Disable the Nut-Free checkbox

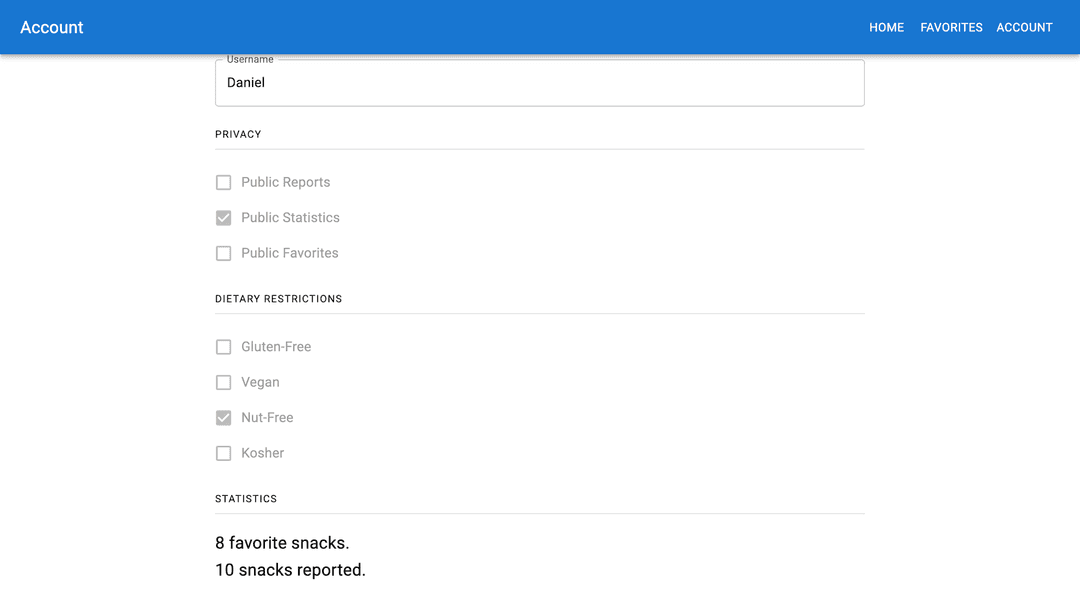pyautogui.click(x=223, y=418)
